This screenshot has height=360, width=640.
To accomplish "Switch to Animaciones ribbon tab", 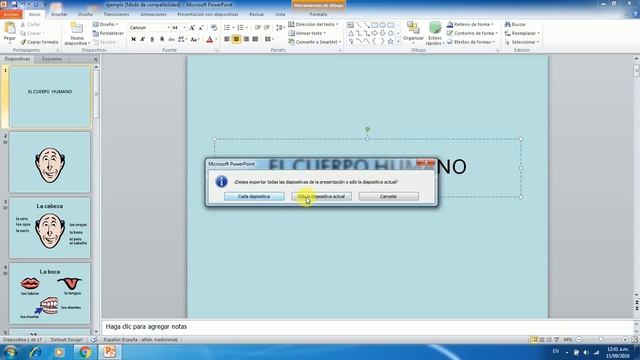I will tap(153, 14).
